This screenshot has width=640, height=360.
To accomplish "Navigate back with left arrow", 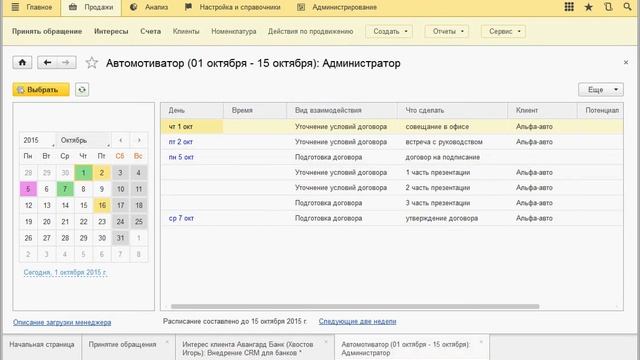I will pos(47,62).
